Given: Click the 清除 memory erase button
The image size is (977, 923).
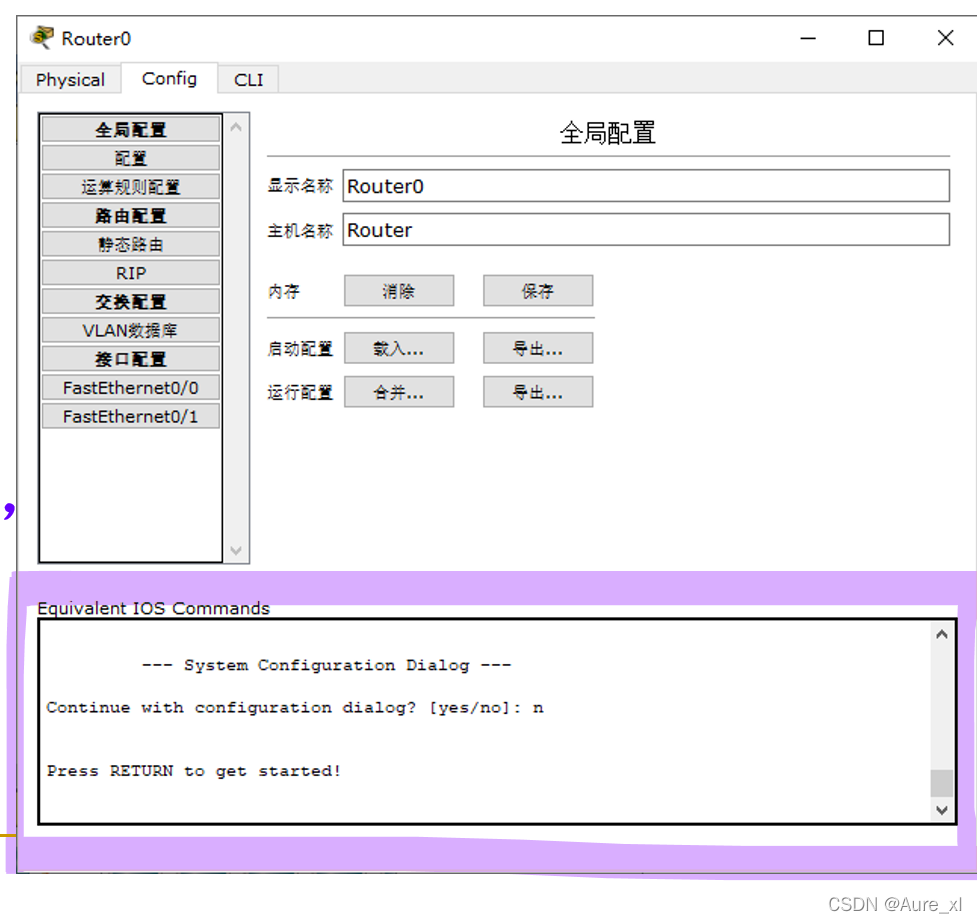Looking at the screenshot, I should click(399, 290).
